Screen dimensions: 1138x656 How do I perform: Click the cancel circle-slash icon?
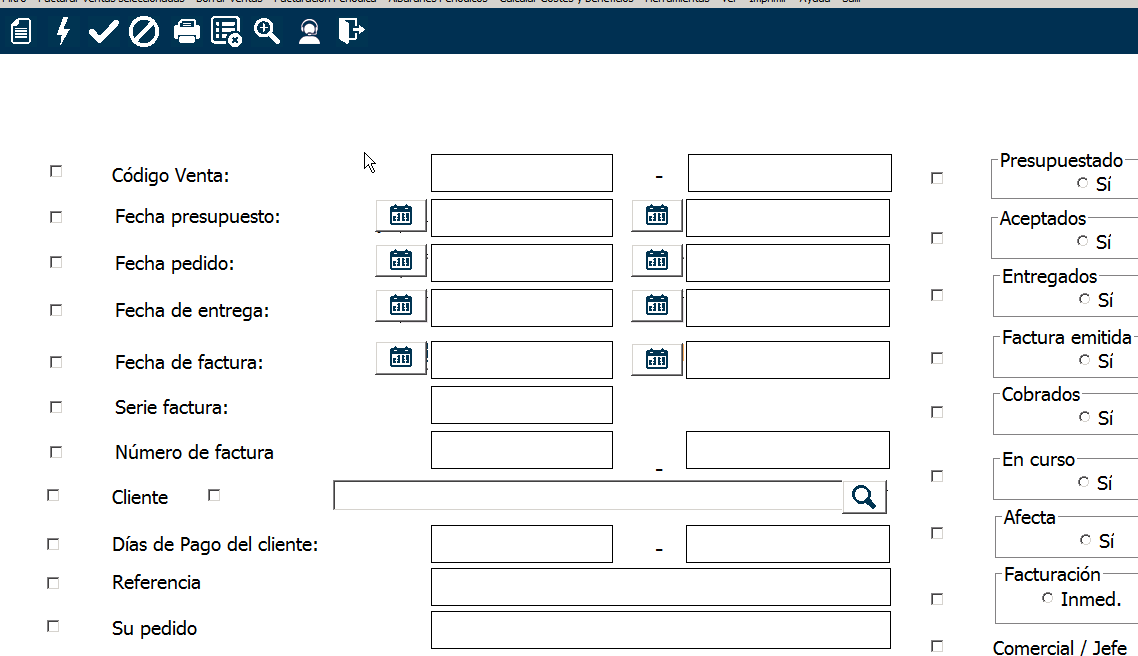(144, 32)
